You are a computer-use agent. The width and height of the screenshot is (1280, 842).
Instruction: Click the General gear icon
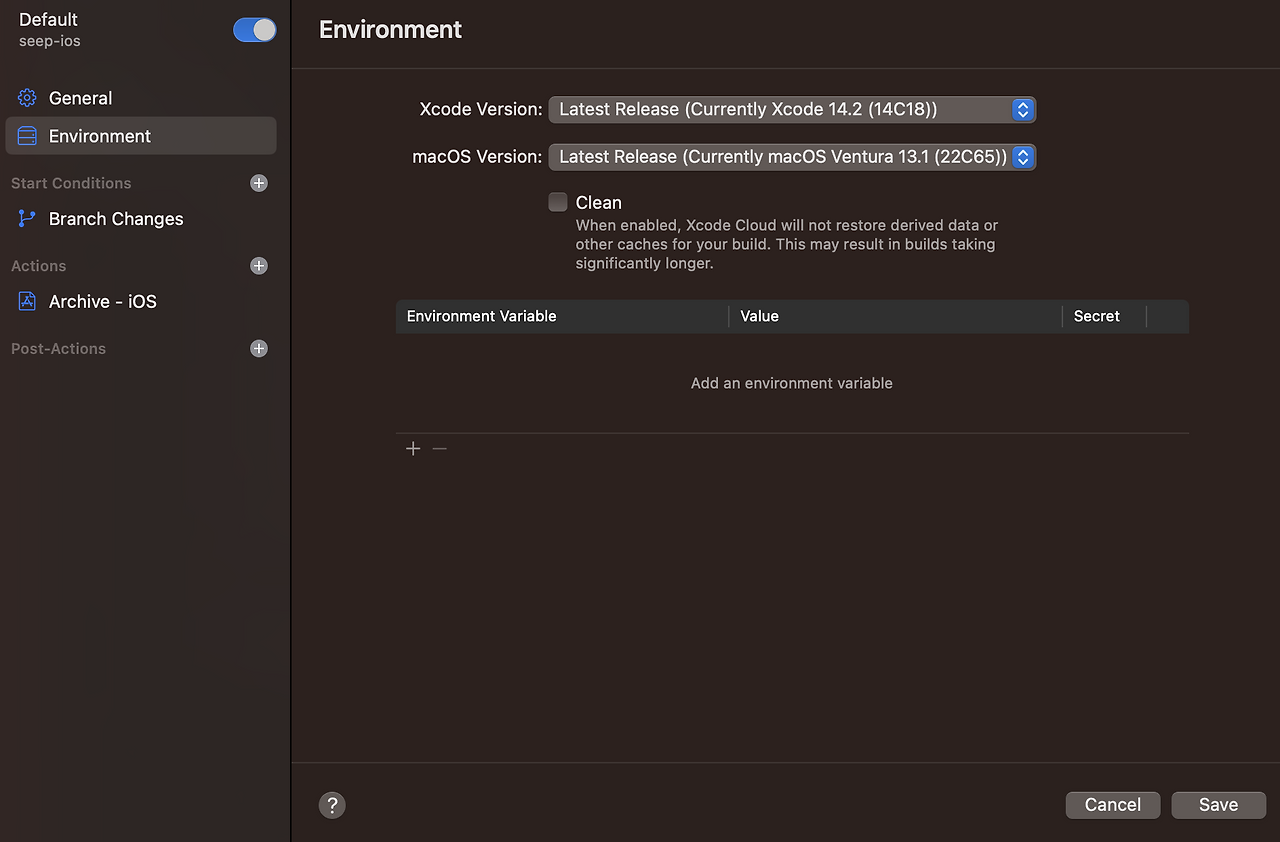pyautogui.click(x=27, y=98)
